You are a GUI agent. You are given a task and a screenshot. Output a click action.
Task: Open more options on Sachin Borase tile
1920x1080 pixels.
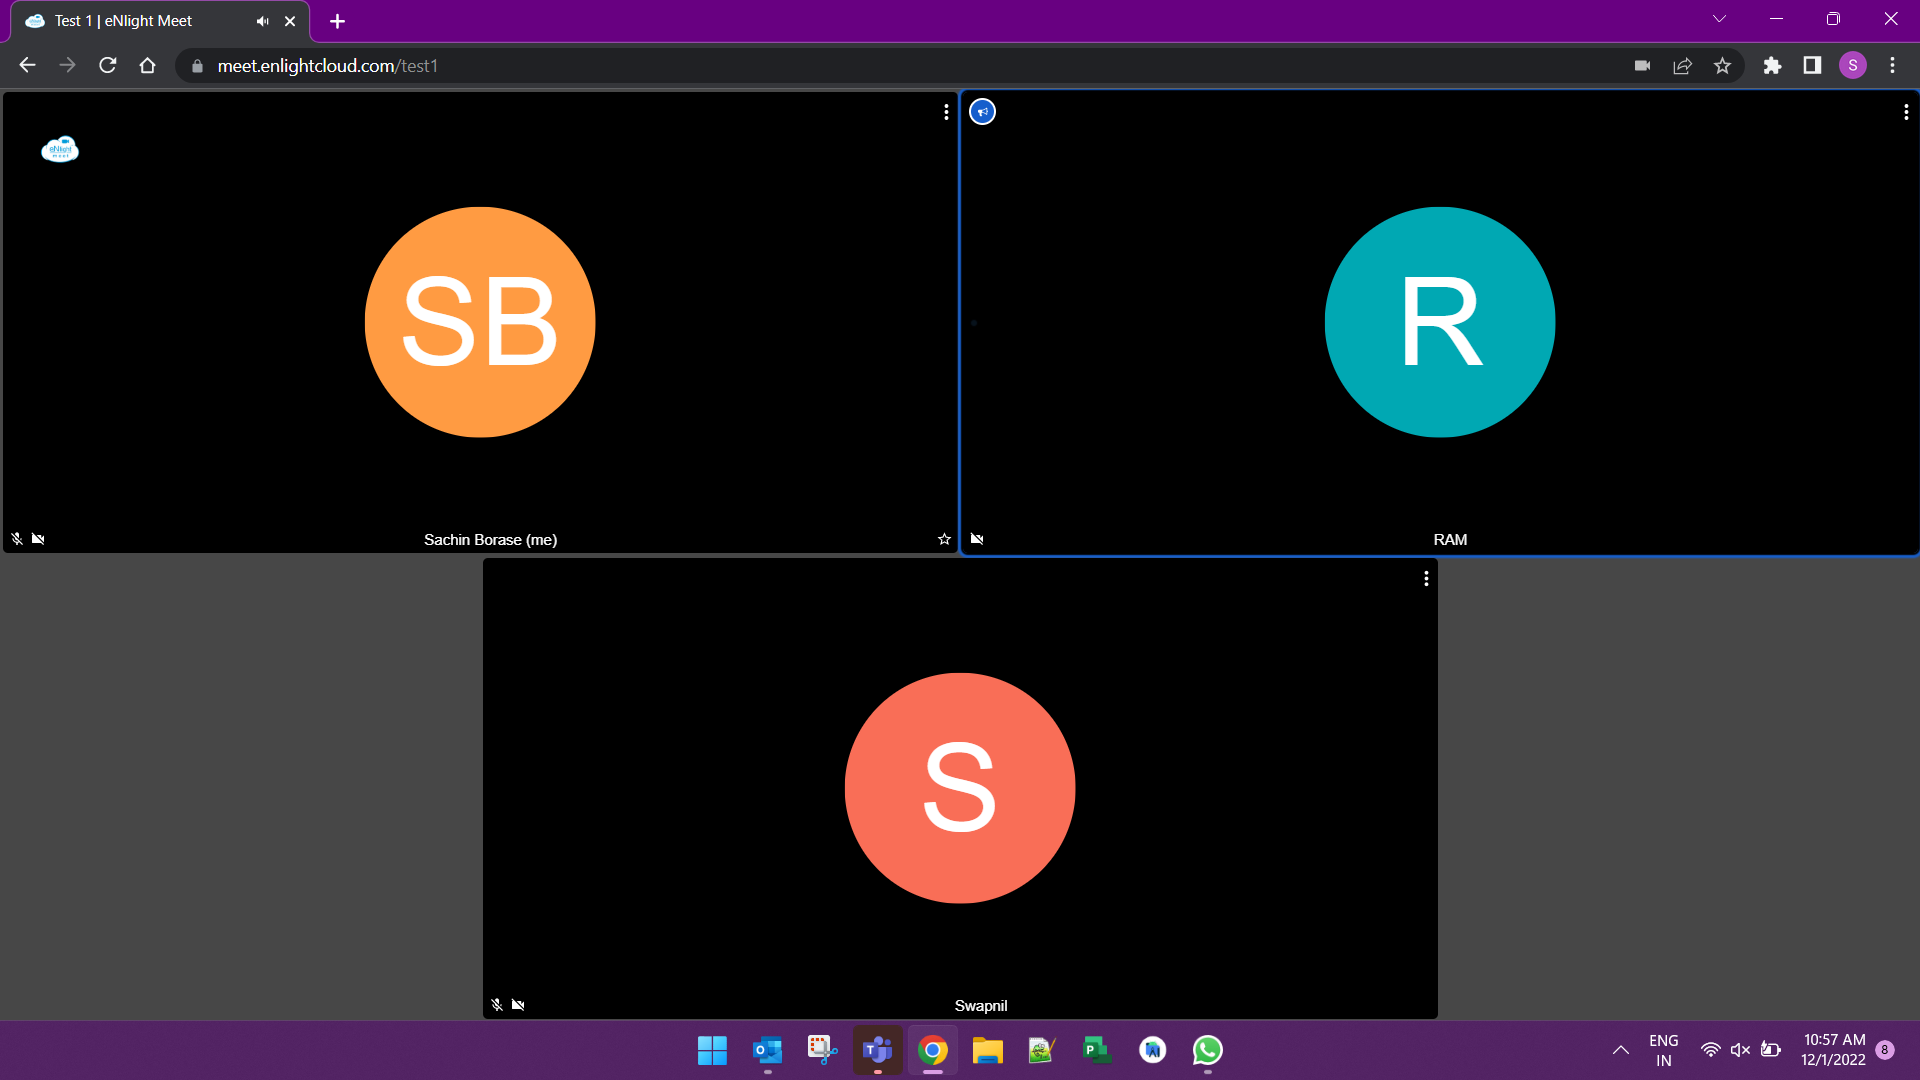(x=946, y=112)
